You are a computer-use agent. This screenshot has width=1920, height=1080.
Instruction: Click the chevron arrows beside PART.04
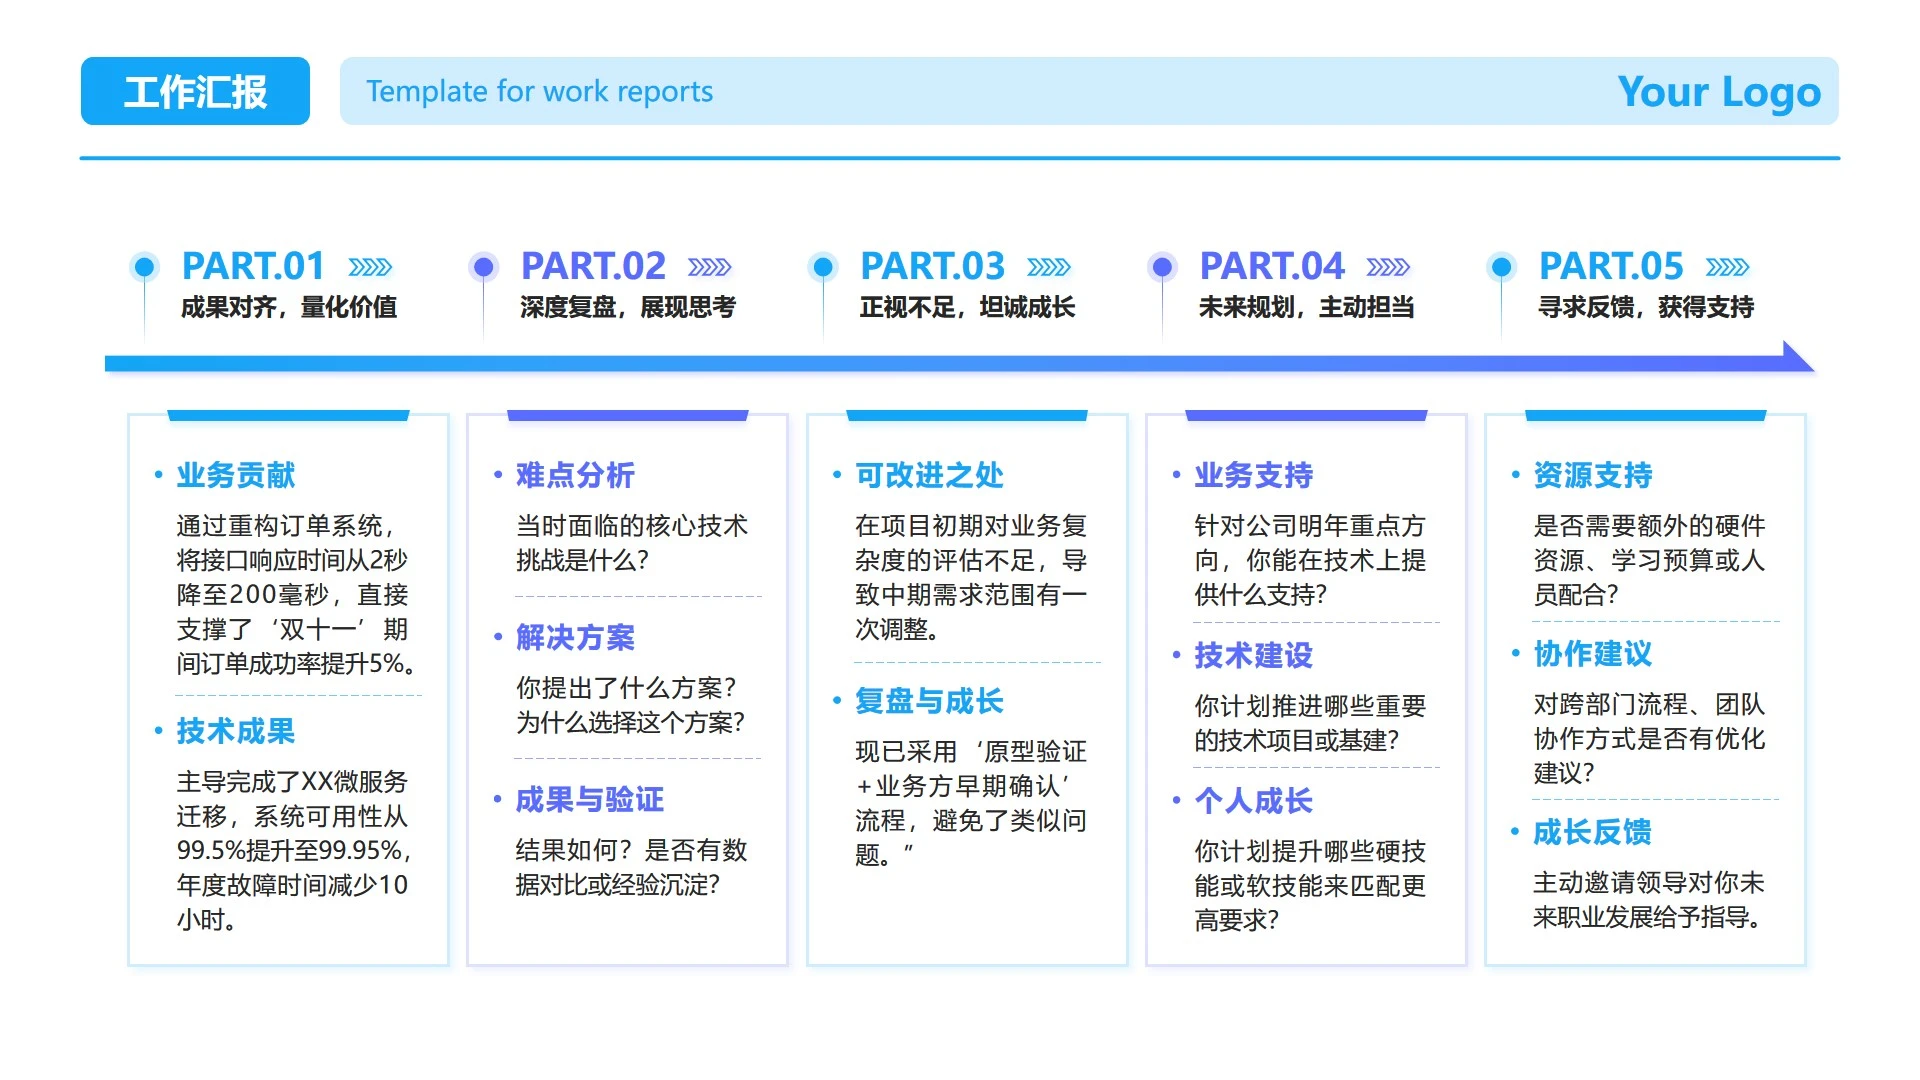1388,266
